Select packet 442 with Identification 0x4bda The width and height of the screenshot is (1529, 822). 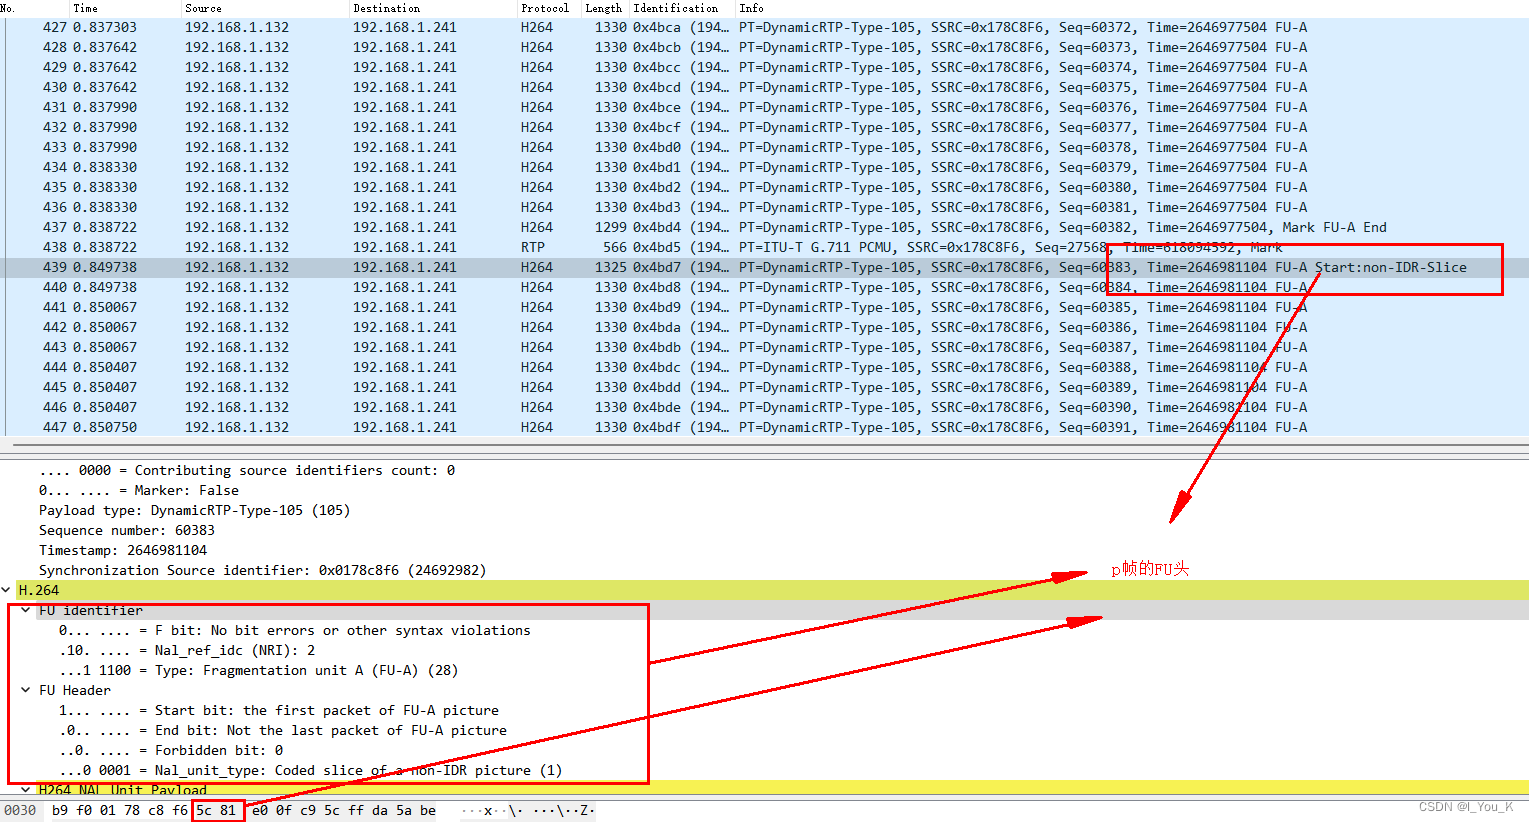(764, 327)
